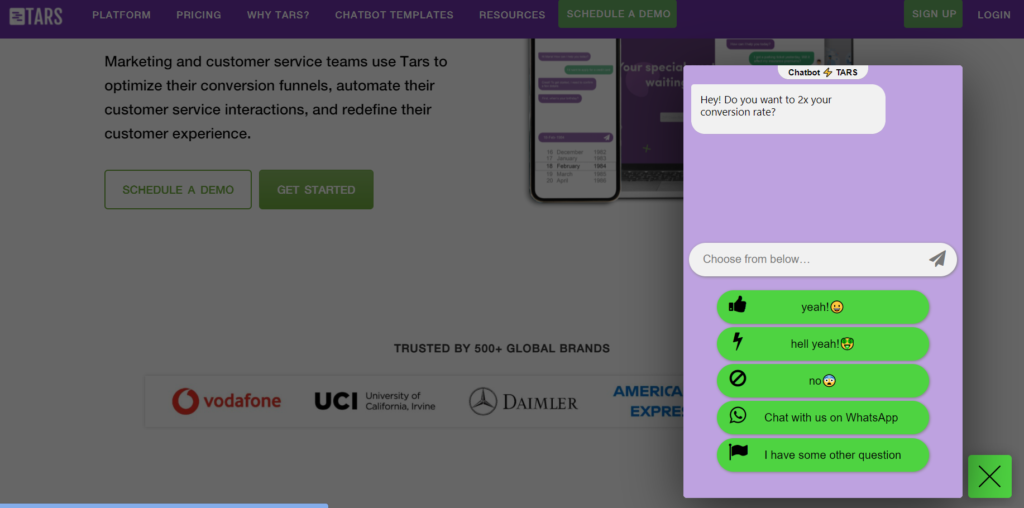The image size is (1024, 508).
Task: Click the Daimler brand logo
Action: pos(523,401)
